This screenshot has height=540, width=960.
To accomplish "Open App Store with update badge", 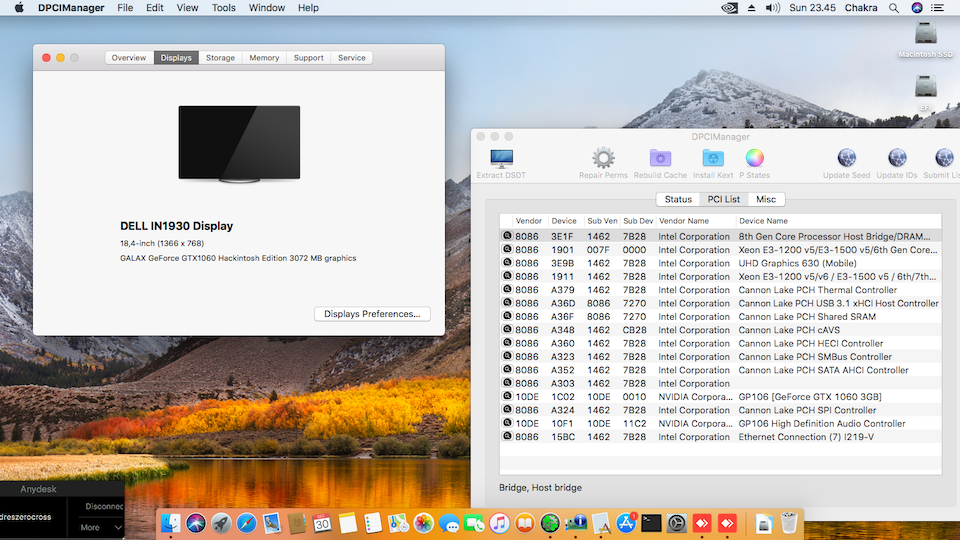I will (x=626, y=523).
